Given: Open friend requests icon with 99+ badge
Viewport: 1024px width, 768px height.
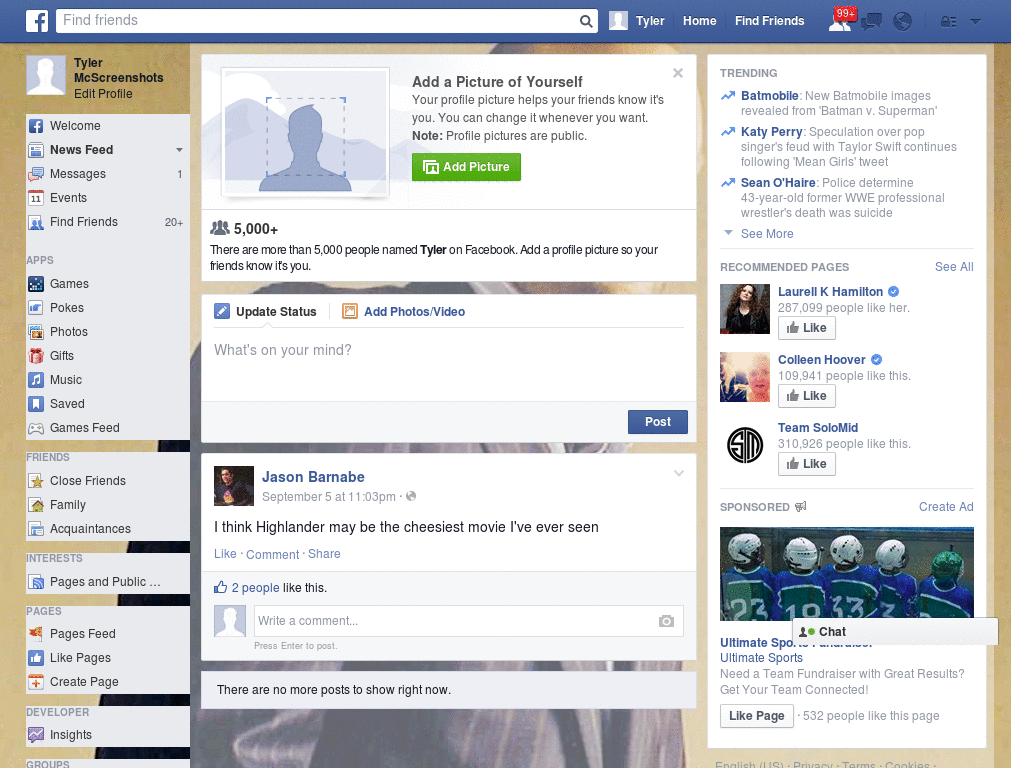Looking at the screenshot, I should (x=841, y=20).
